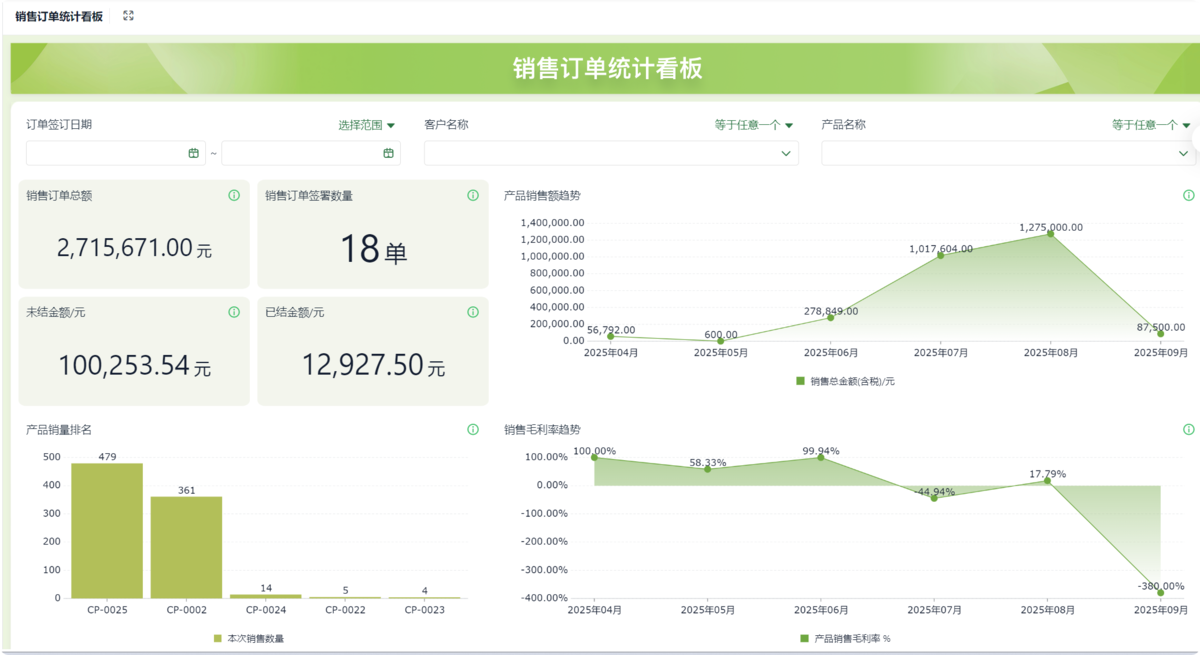Viewport: 1200px width, 655px height.
Task: Click info icon of 销售毛利率趋势 chart
Action: tap(1189, 430)
